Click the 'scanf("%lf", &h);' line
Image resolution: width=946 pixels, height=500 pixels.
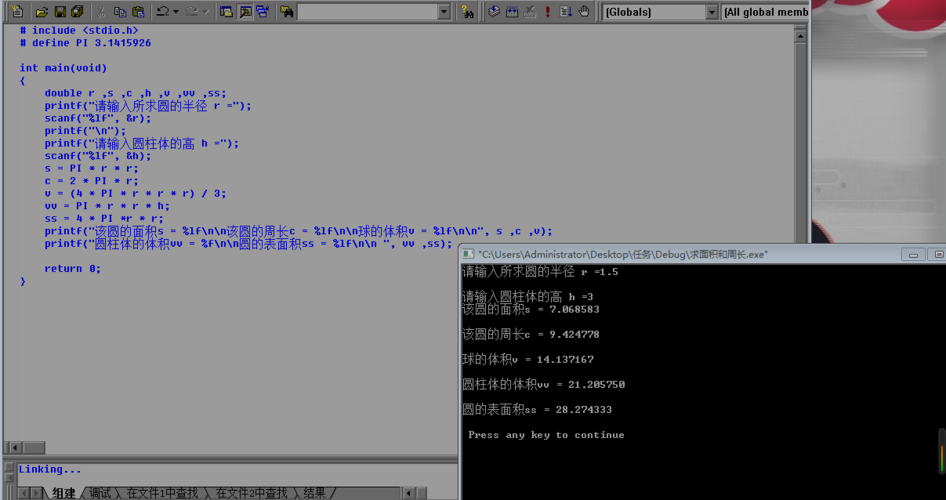coord(98,156)
